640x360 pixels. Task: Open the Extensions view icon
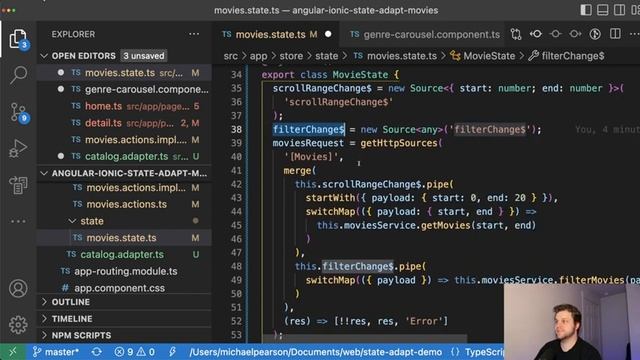coord(18,185)
